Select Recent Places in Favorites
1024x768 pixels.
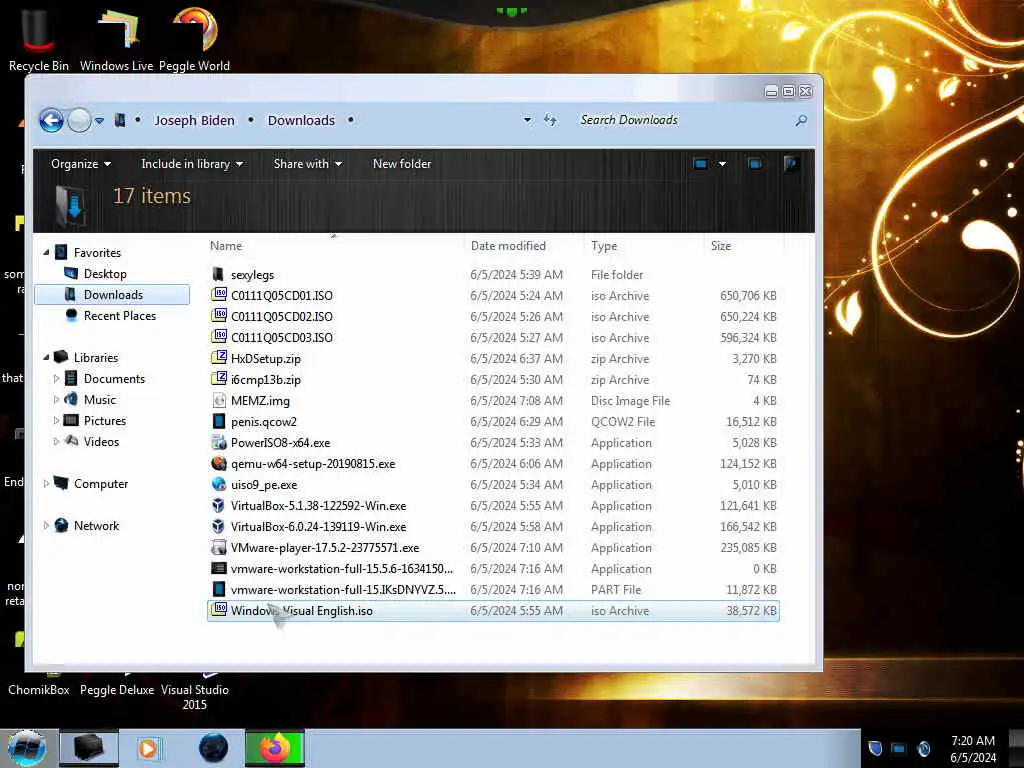(120, 315)
